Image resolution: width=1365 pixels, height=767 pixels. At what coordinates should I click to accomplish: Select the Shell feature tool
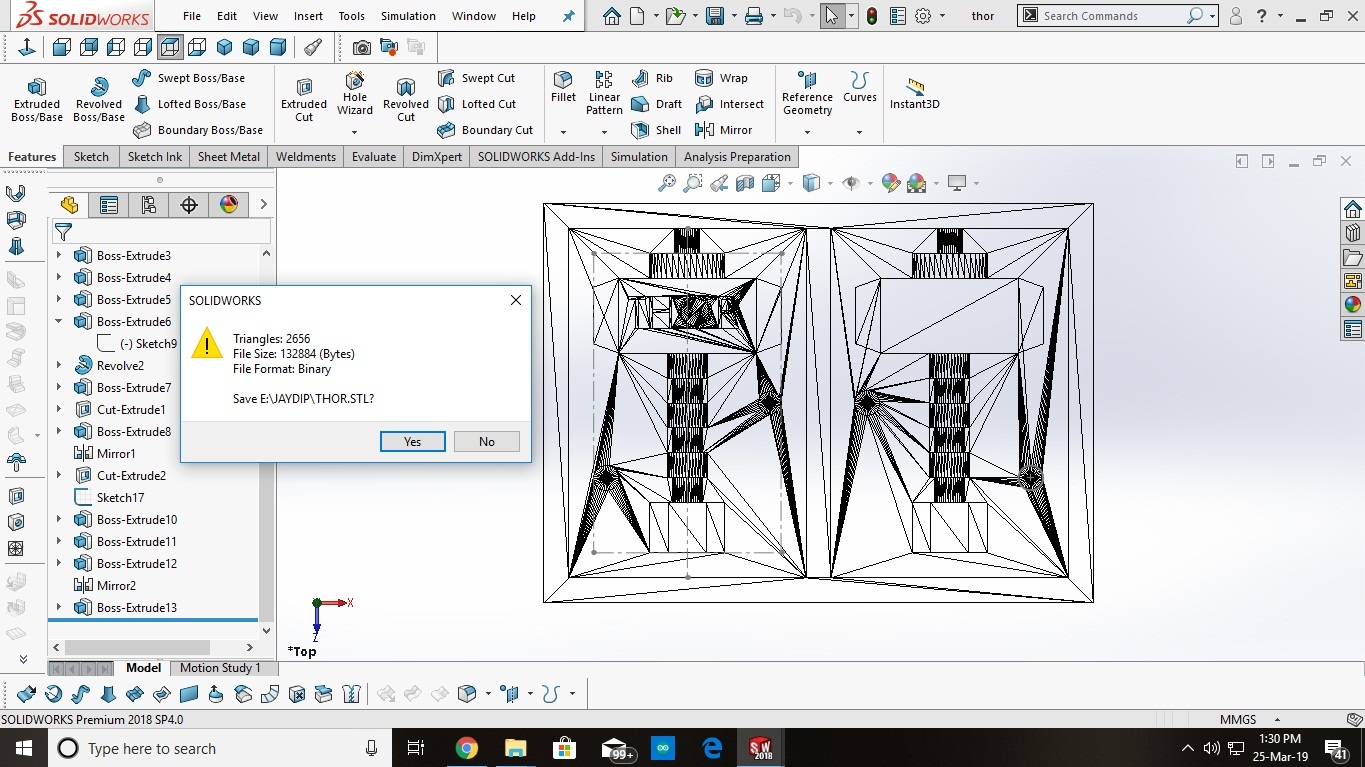(x=656, y=130)
